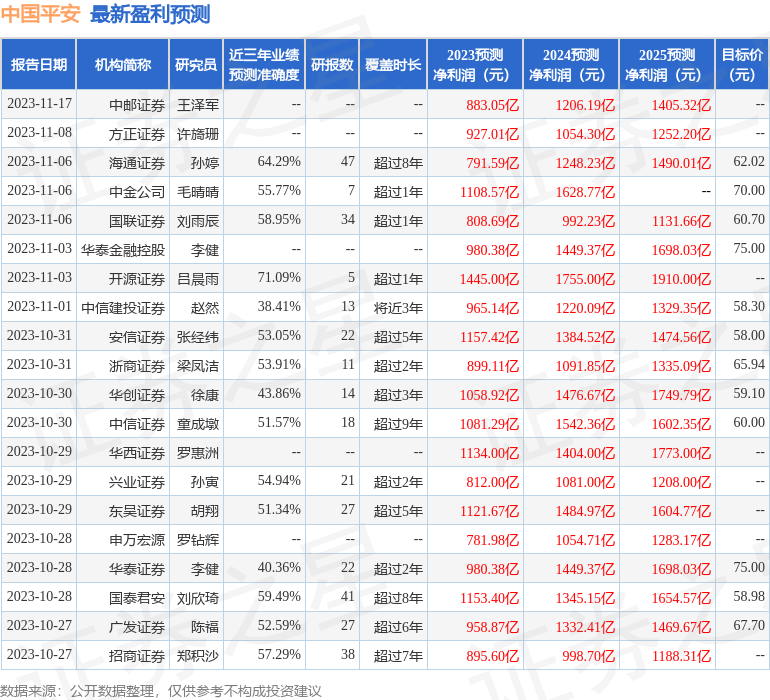Screen dimensions: 770x700
Task: Click accuracy value 64.29%
Action: point(279,161)
